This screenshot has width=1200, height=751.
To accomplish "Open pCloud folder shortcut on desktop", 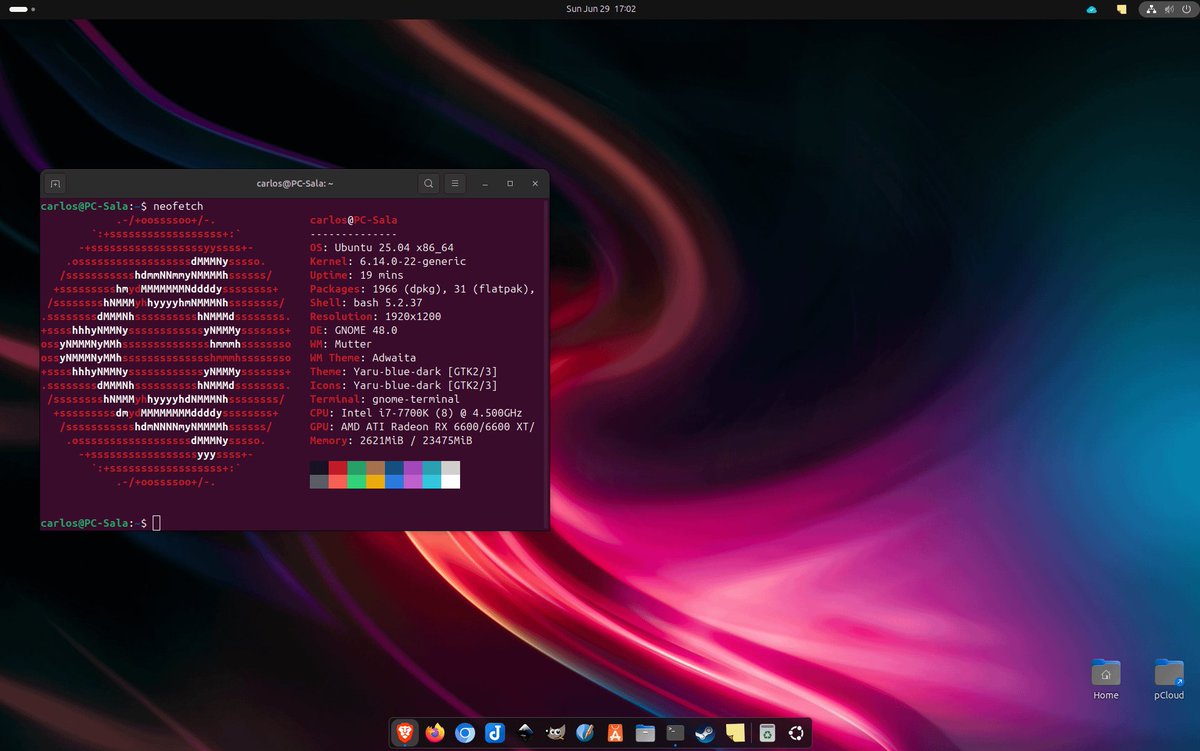I will point(1169,680).
